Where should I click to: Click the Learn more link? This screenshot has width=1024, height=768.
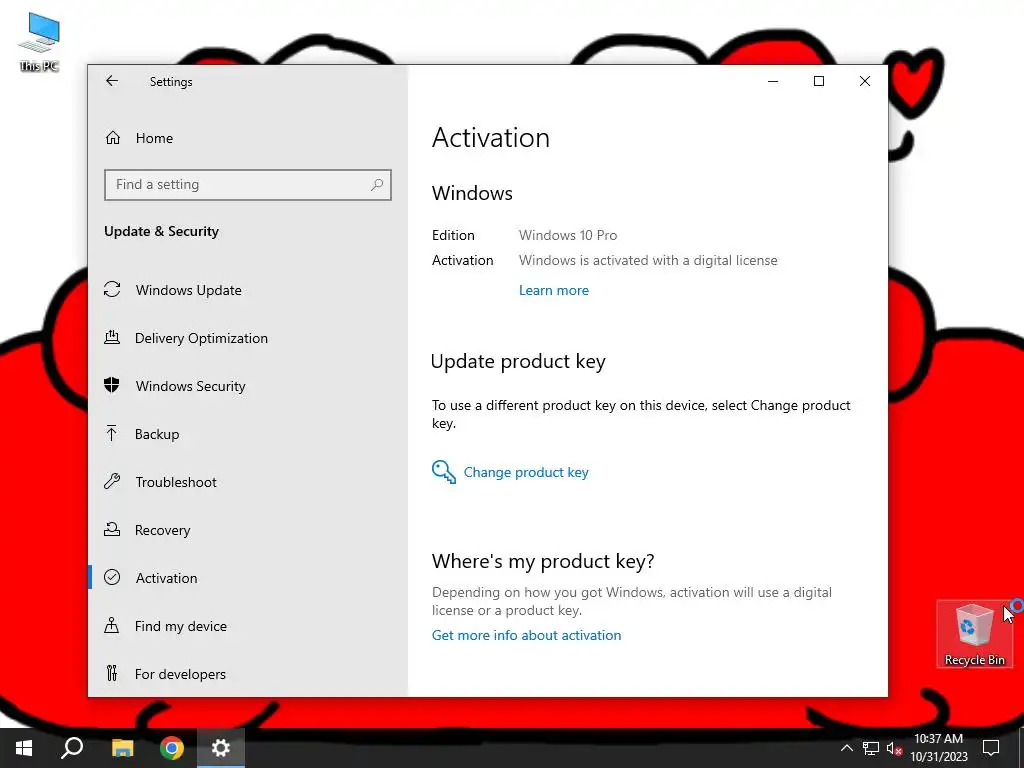[554, 291]
